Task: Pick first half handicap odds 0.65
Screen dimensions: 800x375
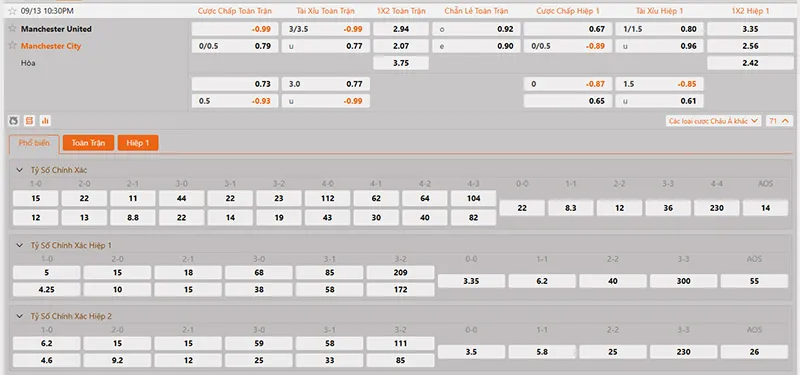Action: coord(568,101)
